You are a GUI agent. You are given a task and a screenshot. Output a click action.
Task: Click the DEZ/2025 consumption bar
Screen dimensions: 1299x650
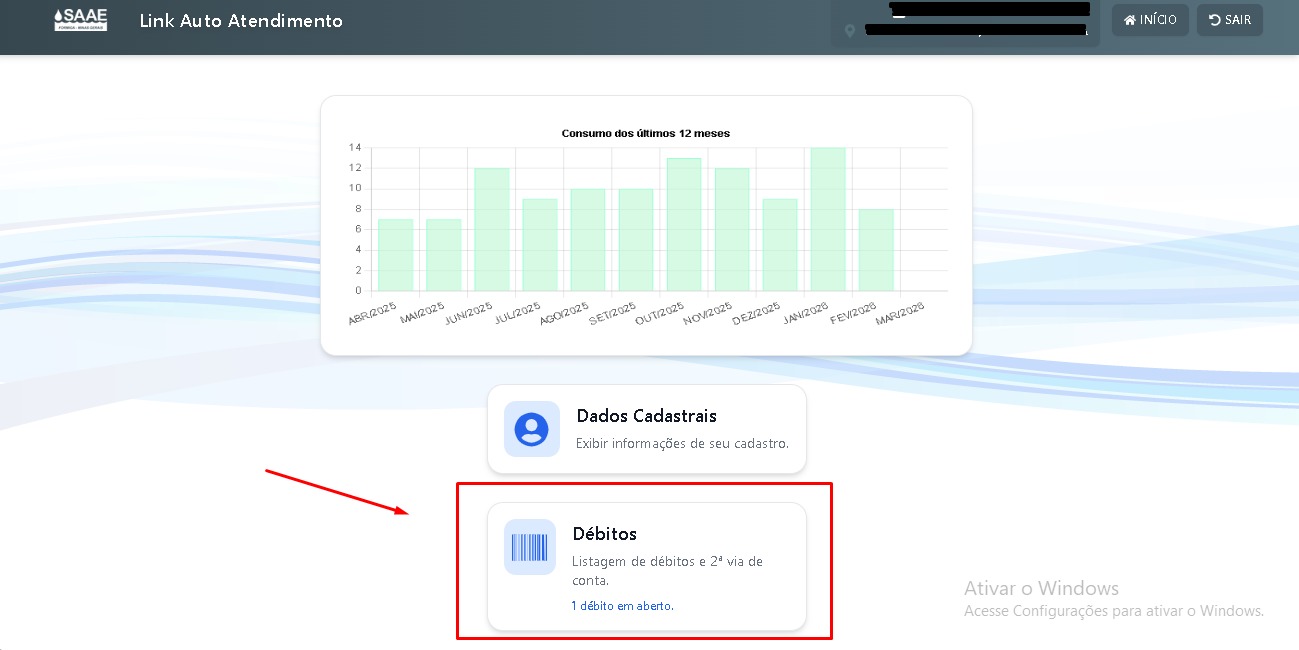click(x=780, y=245)
